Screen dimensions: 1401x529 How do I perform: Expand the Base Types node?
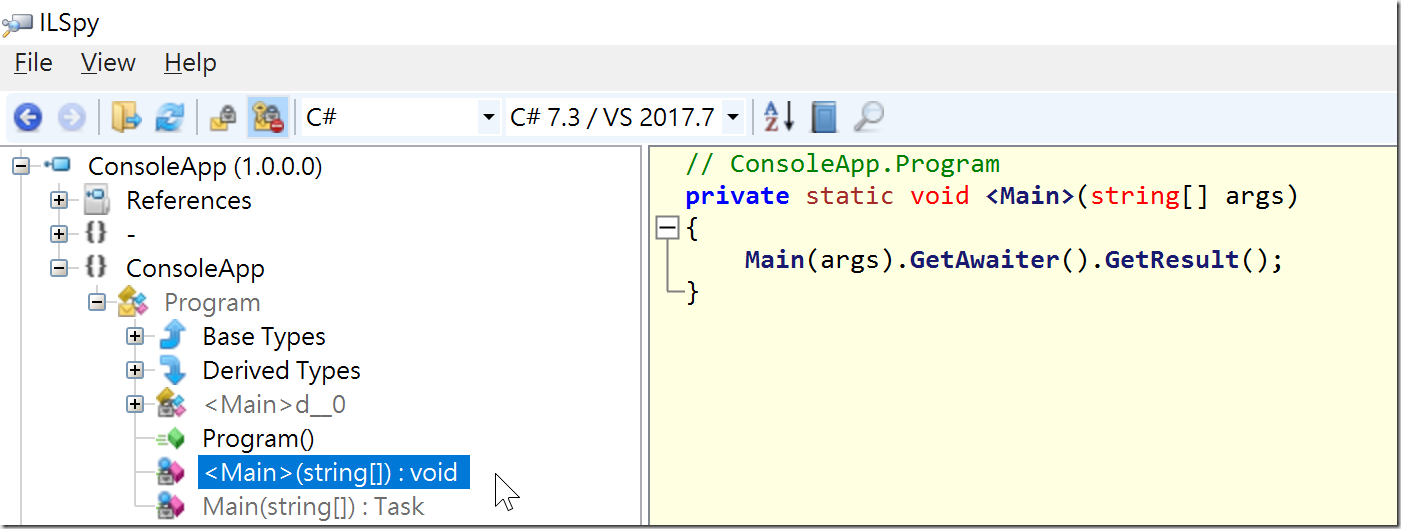[135, 336]
